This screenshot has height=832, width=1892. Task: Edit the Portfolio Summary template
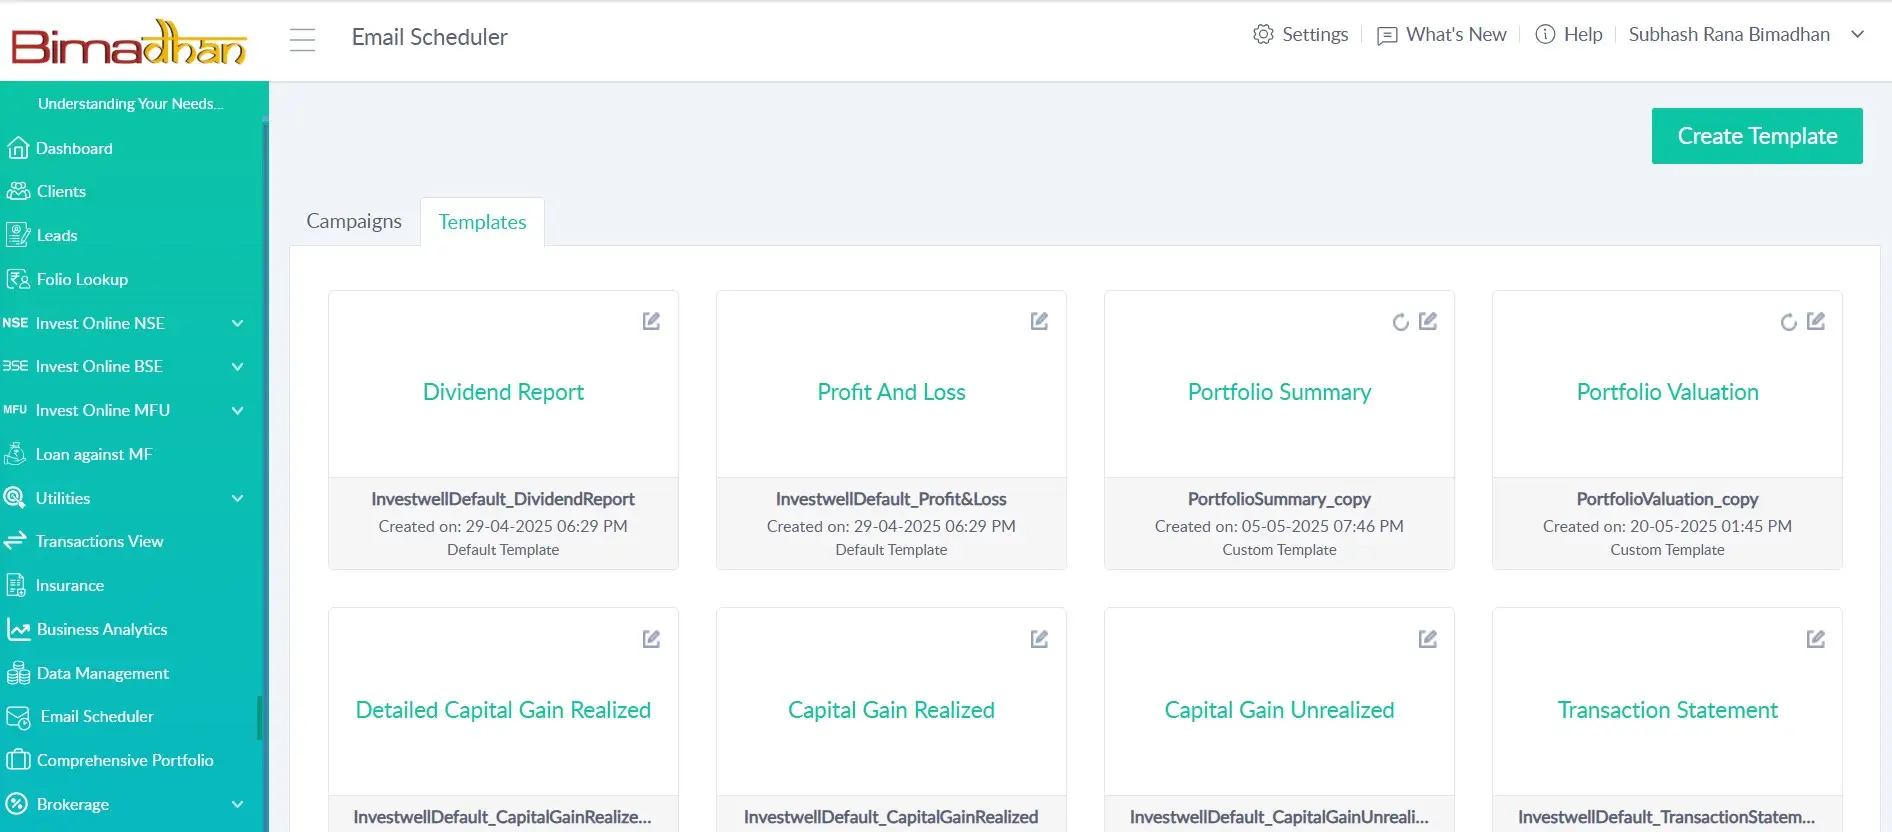(x=1428, y=321)
